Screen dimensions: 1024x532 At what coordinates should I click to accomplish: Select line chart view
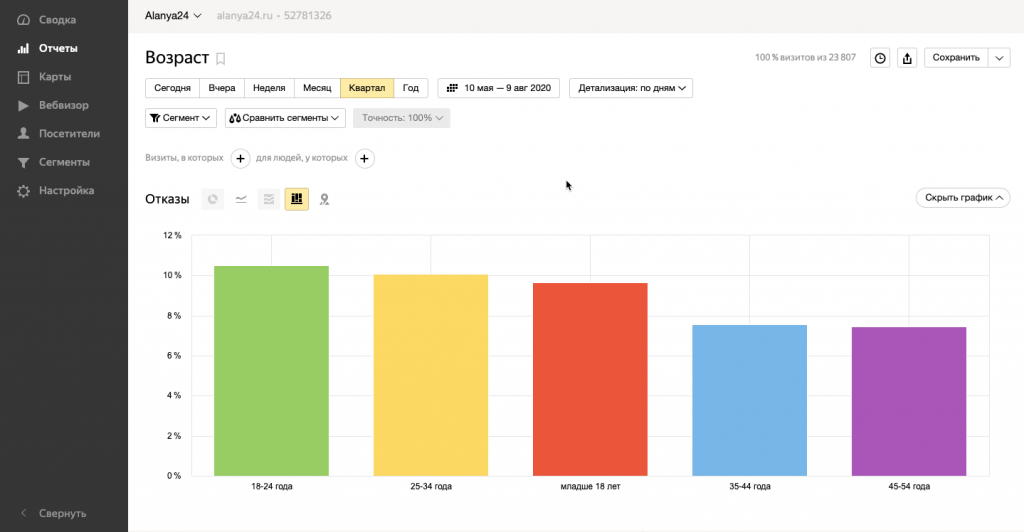241,199
